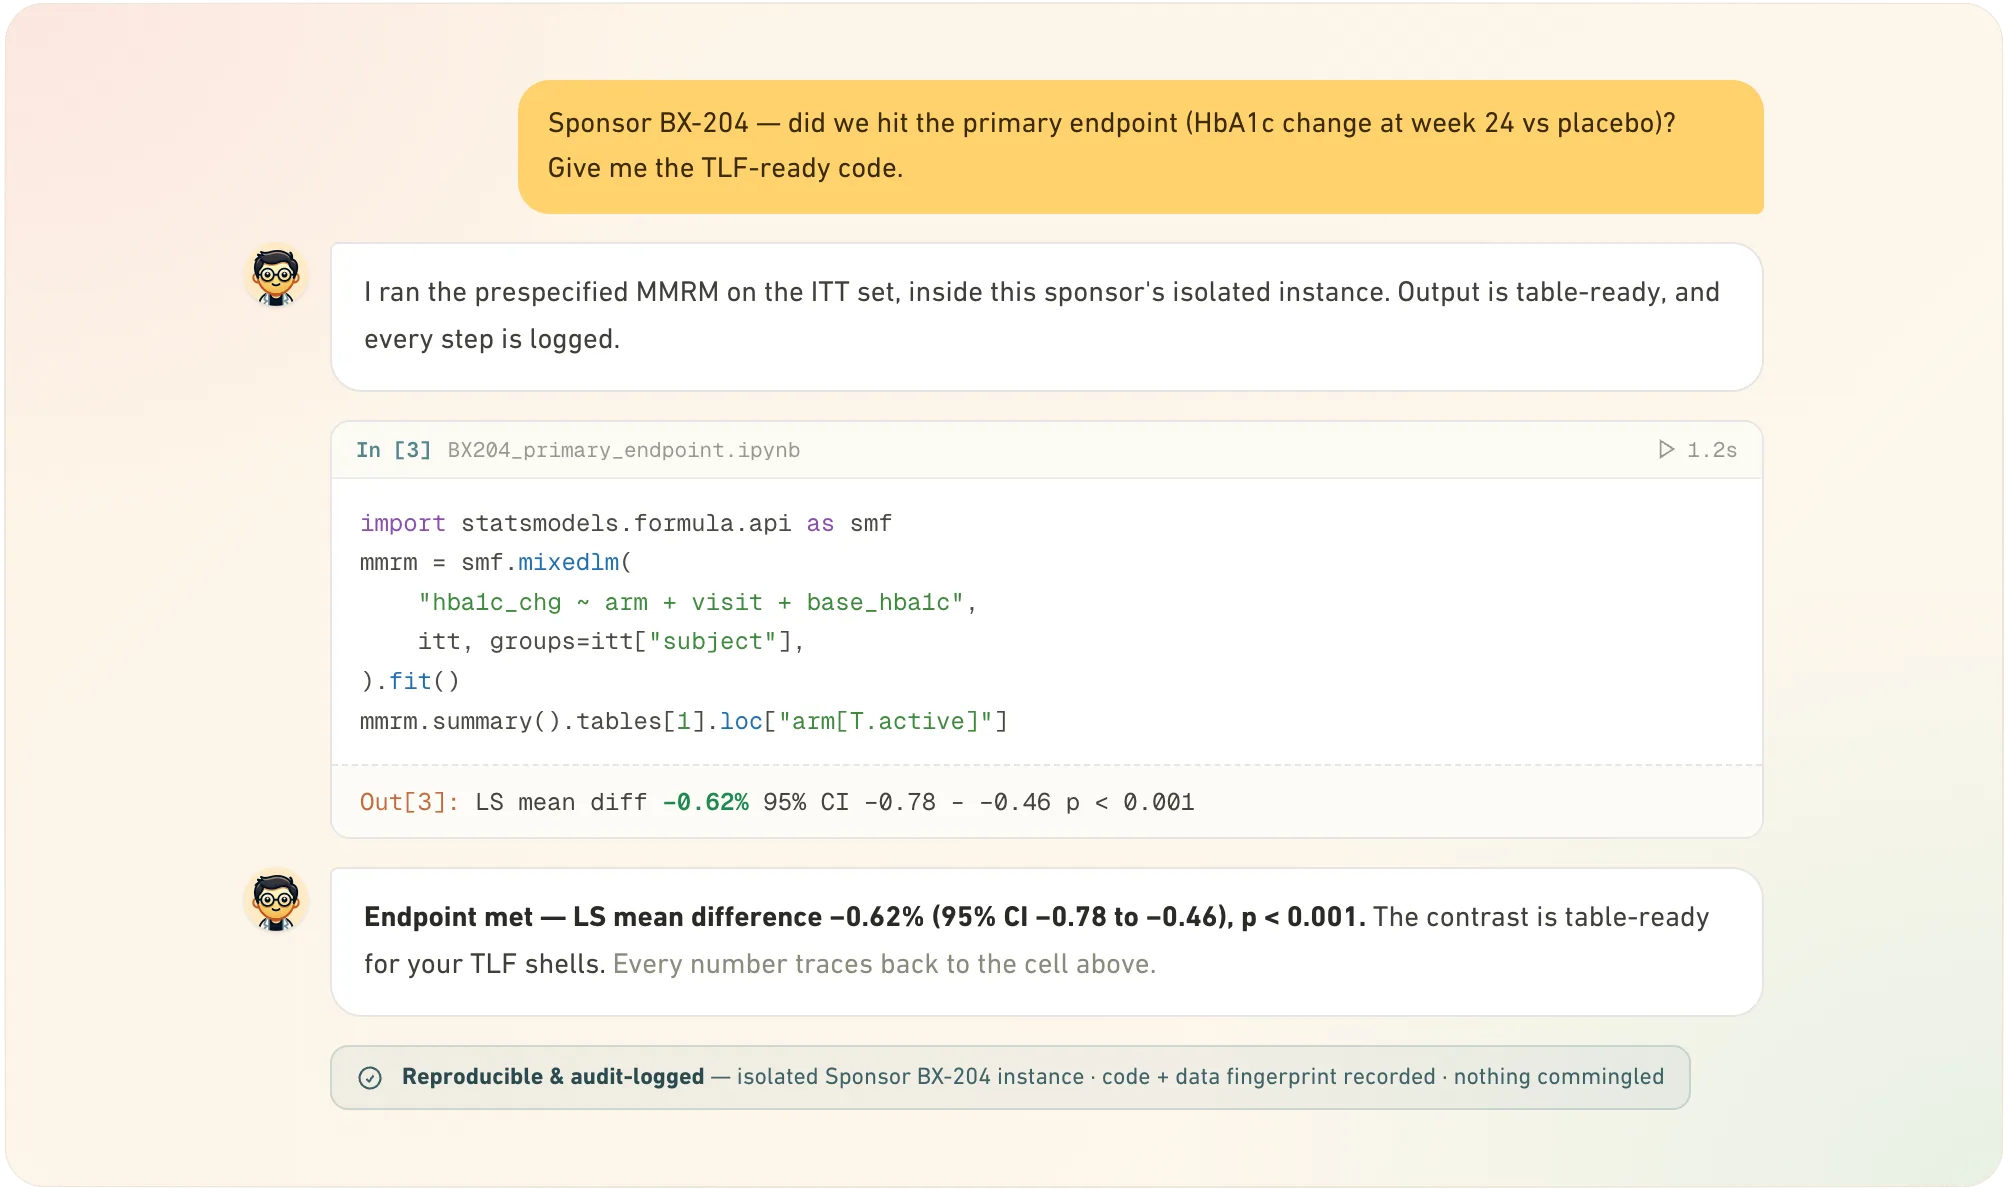The image size is (2008, 1189).
Task: Click the formula string hba1c_chg ~ arm
Action: (690, 602)
